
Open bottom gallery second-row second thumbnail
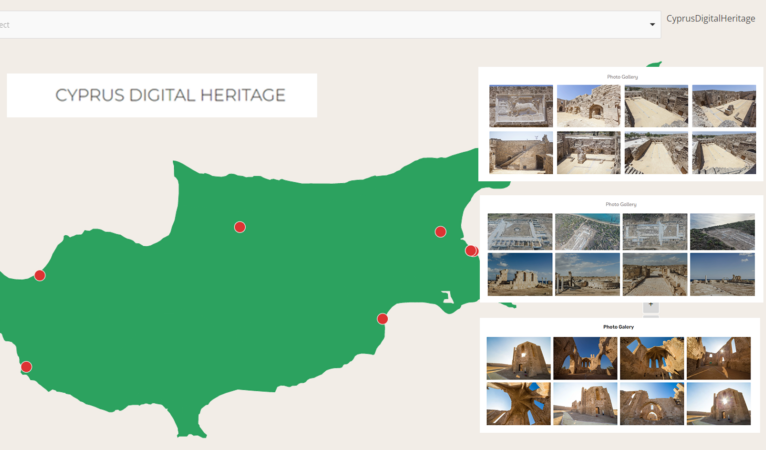(x=585, y=404)
